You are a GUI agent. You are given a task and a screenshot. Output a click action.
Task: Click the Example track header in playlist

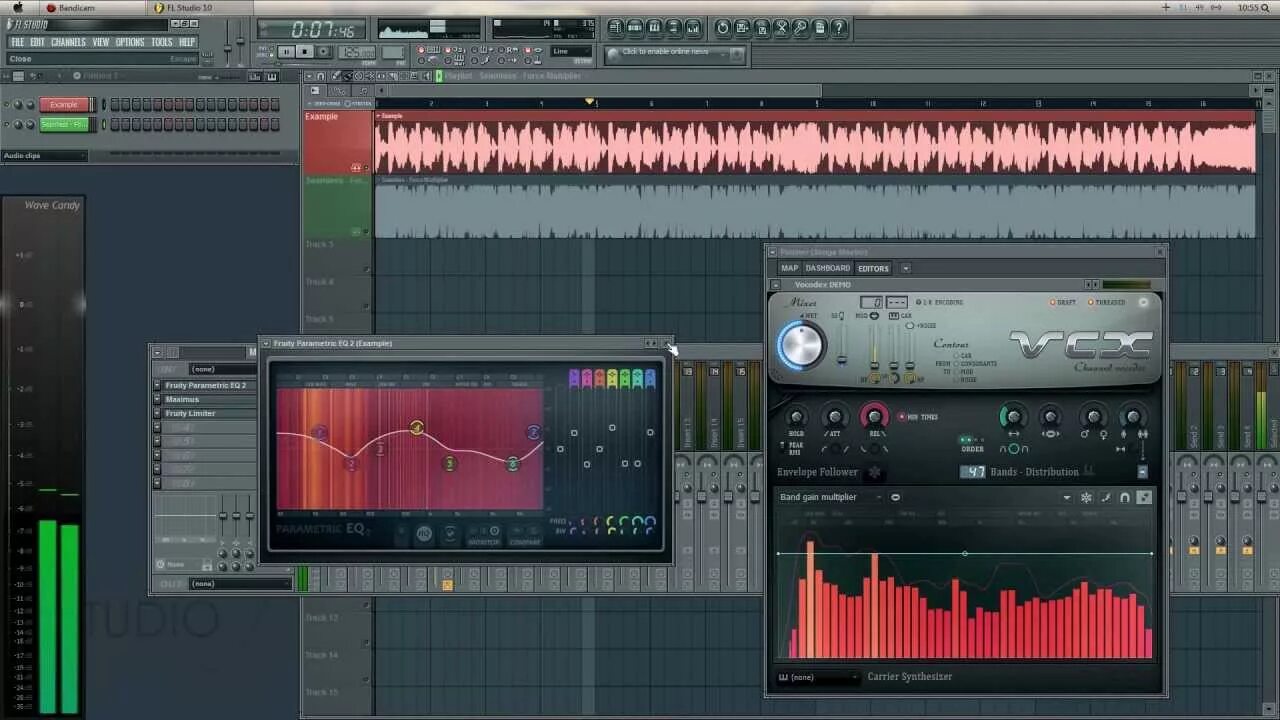point(337,141)
